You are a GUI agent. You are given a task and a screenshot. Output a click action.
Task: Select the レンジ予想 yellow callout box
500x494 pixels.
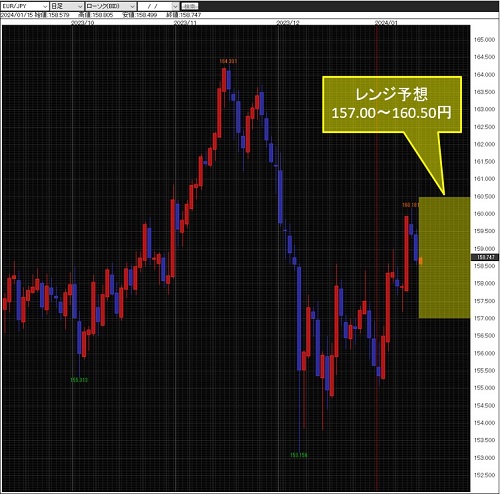pos(392,105)
